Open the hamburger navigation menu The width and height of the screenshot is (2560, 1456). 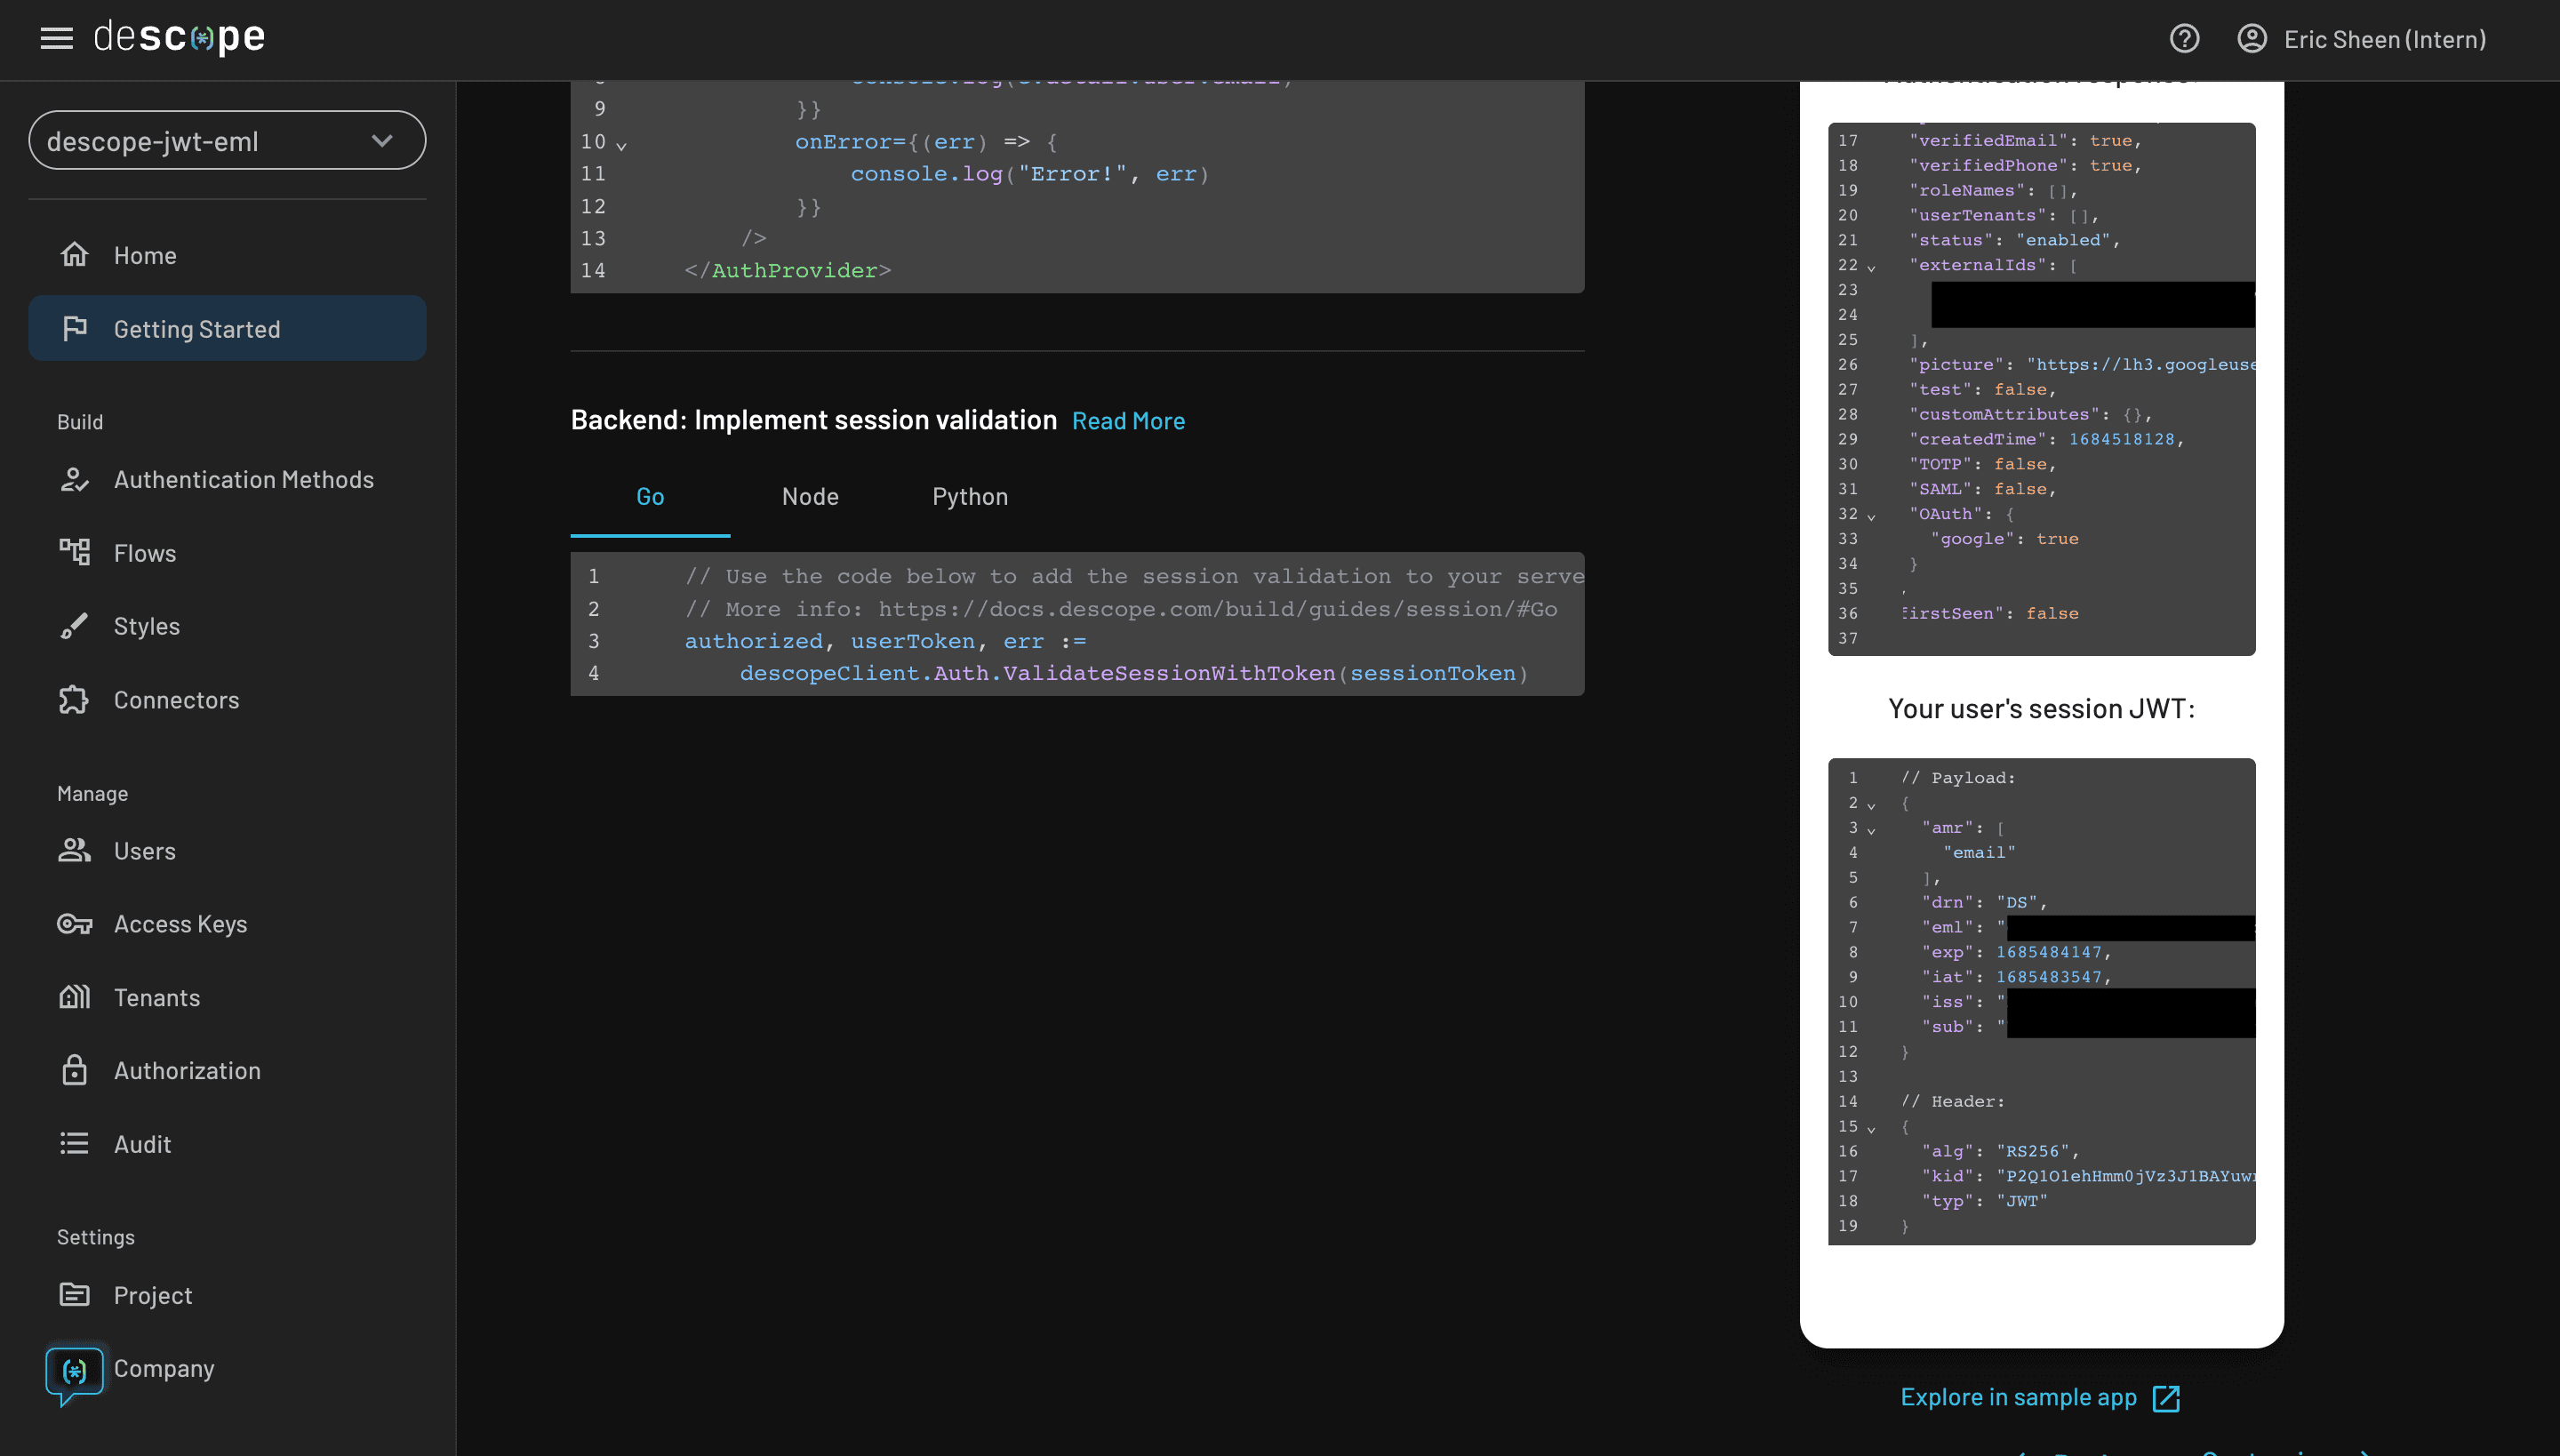click(57, 37)
